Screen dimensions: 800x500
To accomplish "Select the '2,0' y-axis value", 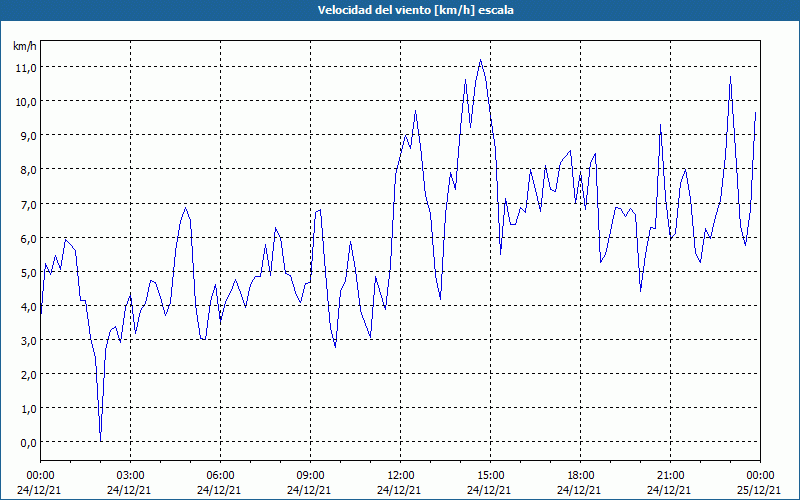I will pyautogui.click(x=29, y=374).
